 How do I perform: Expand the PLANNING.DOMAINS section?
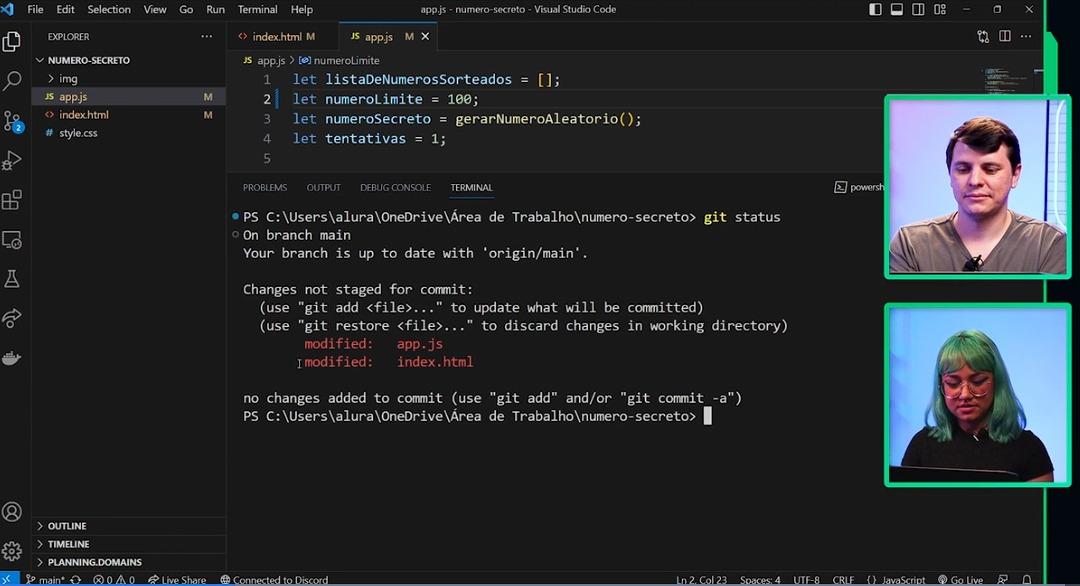129,562
